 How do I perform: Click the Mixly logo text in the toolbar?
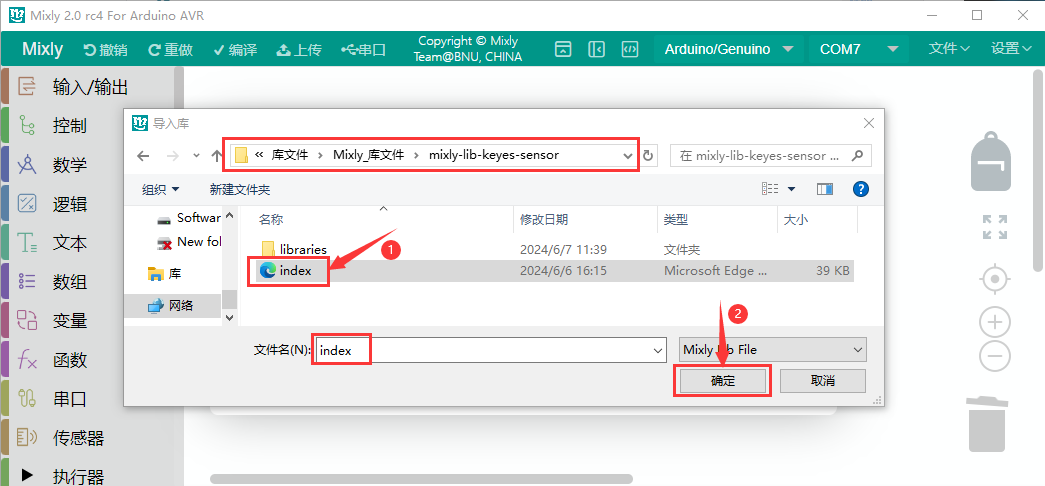[43, 49]
